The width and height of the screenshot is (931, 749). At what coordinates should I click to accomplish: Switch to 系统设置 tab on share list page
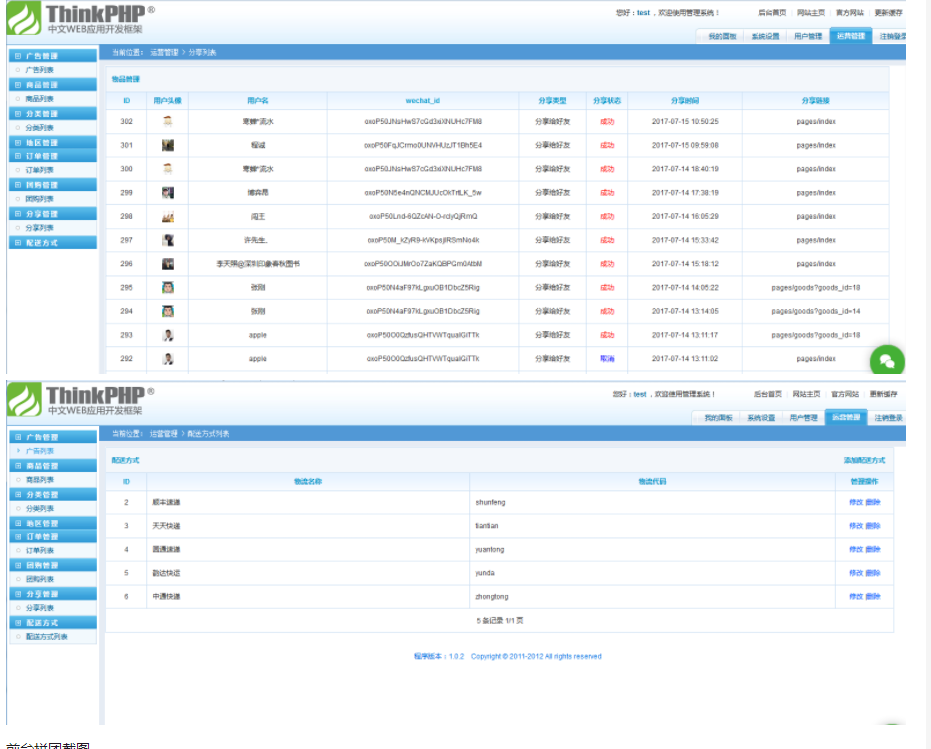[765, 36]
